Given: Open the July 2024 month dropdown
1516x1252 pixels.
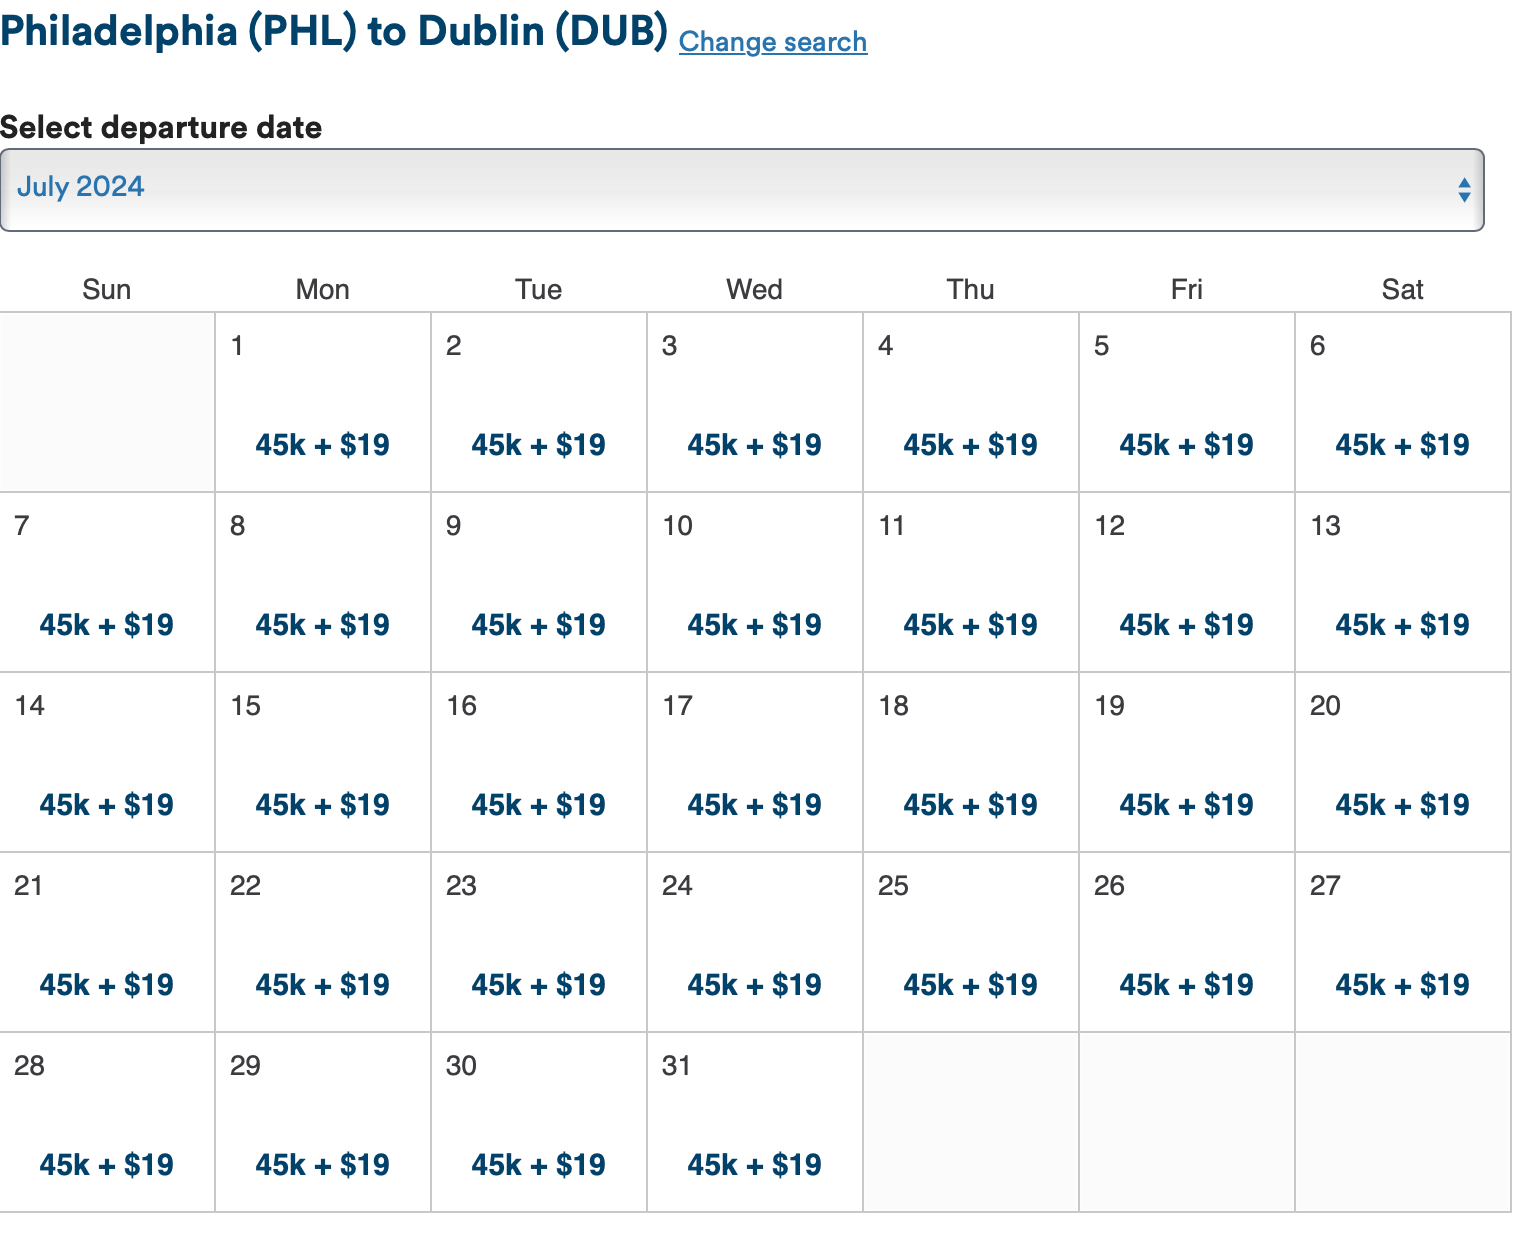Looking at the screenshot, I should click(740, 189).
